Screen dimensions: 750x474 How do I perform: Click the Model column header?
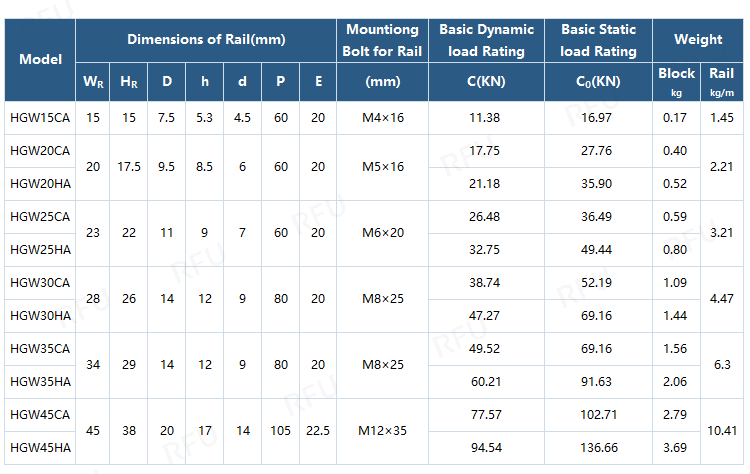tap(40, 60)
